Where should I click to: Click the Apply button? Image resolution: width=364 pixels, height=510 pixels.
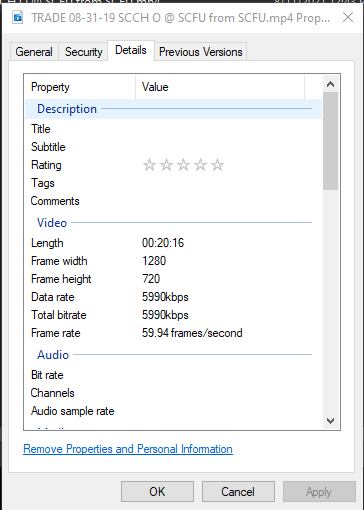[x=319, y=492]
